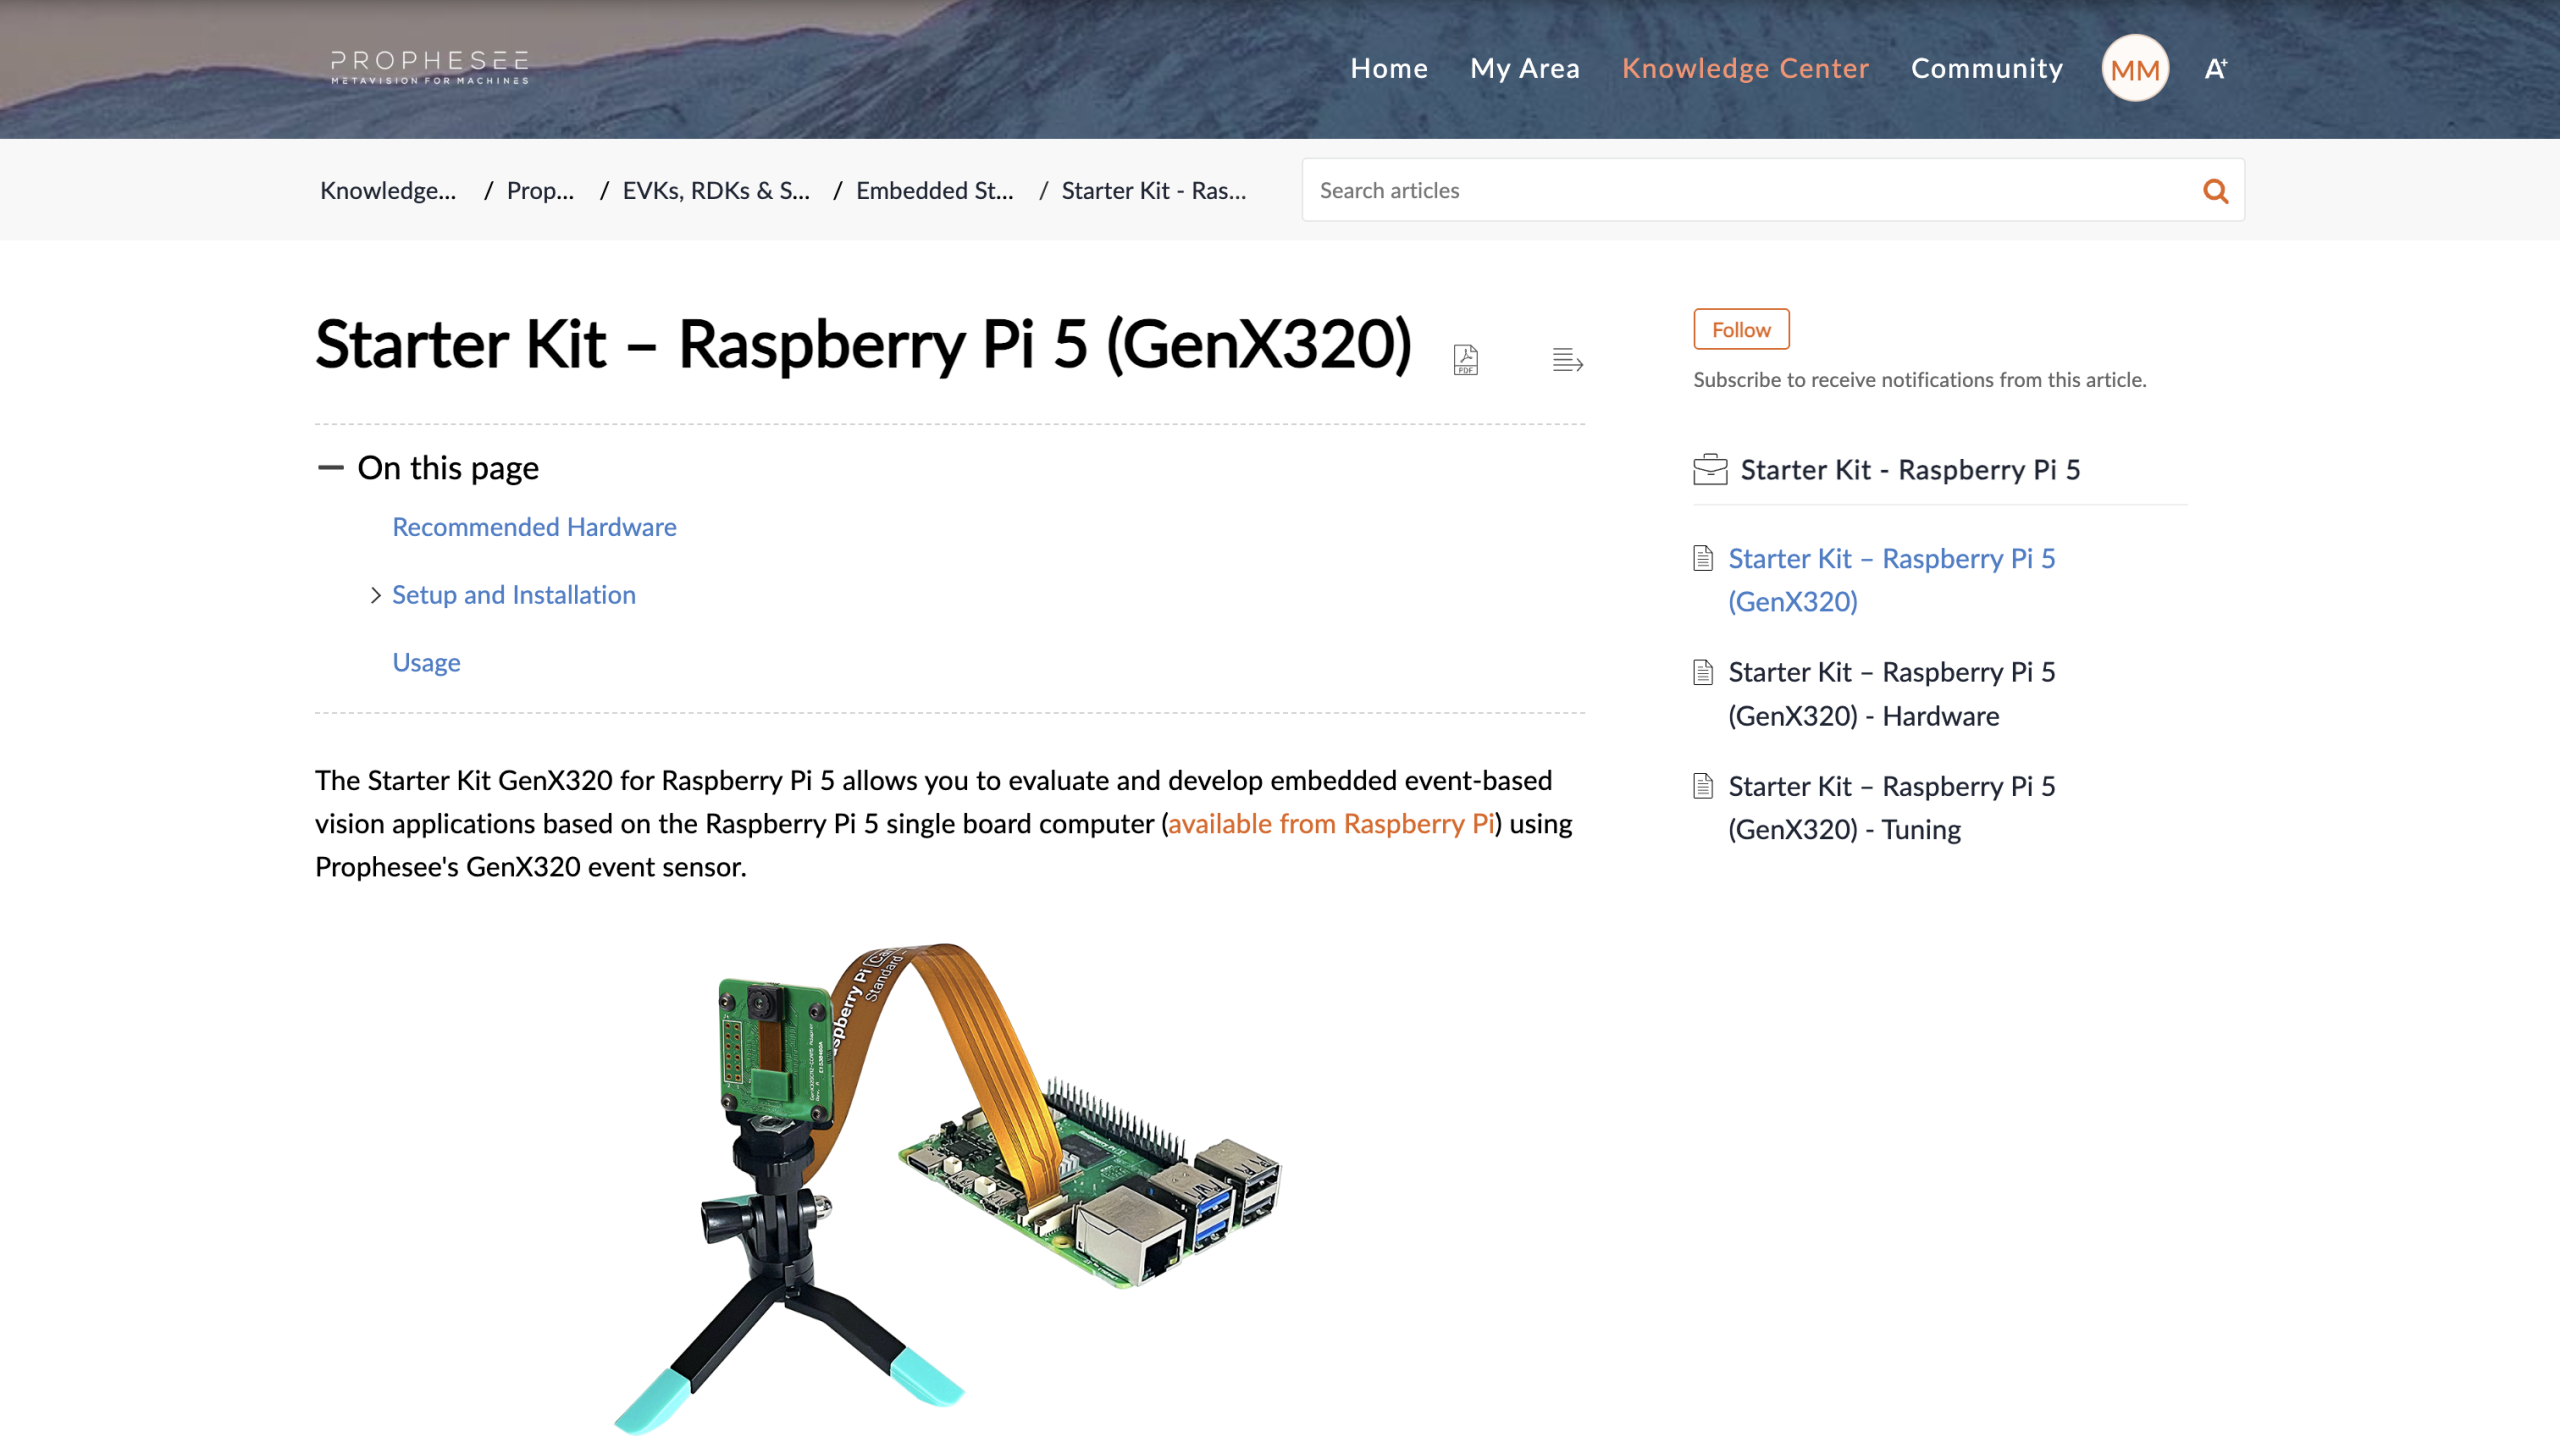Expand Setup and Installation subsection
Viewport: 2560px width, 1448px height.
point(375,596)
